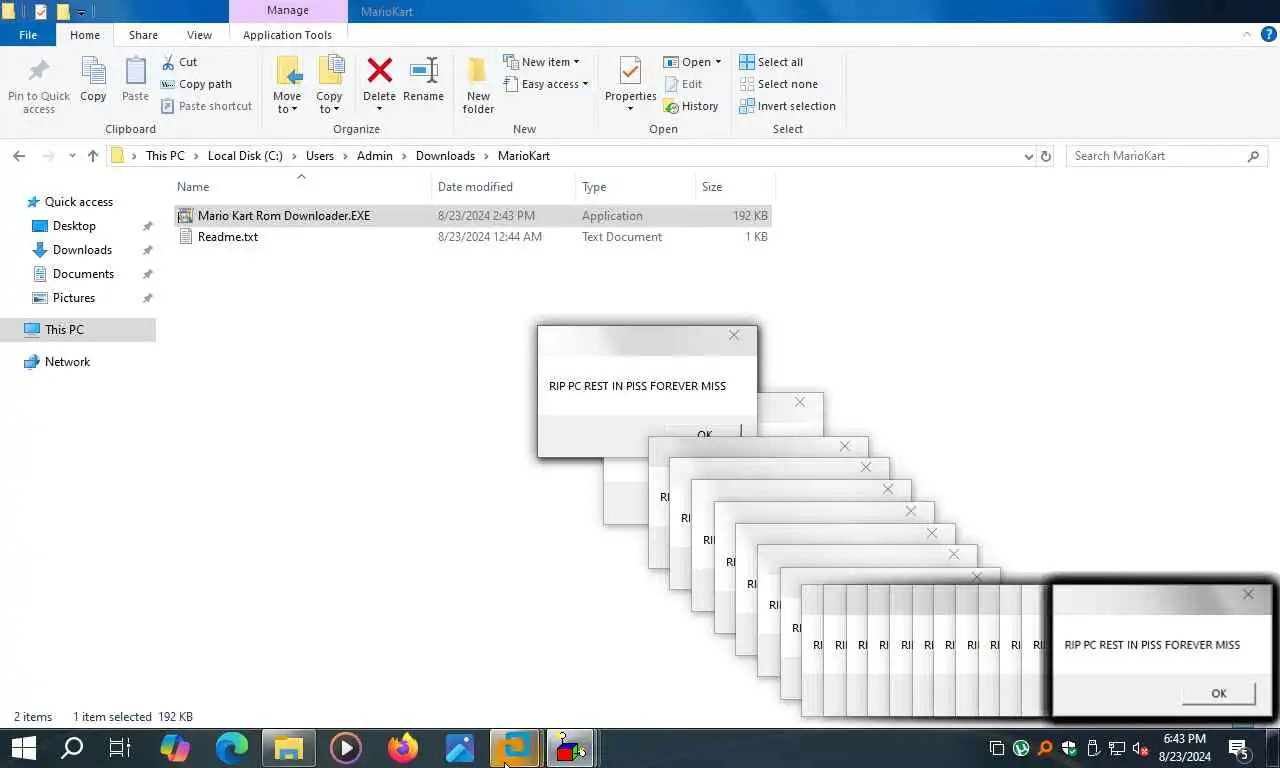Viewport: 1280px width, 768px height.
Task: Click the Pin to Quick access icon
Action: [x=38, y=72]
